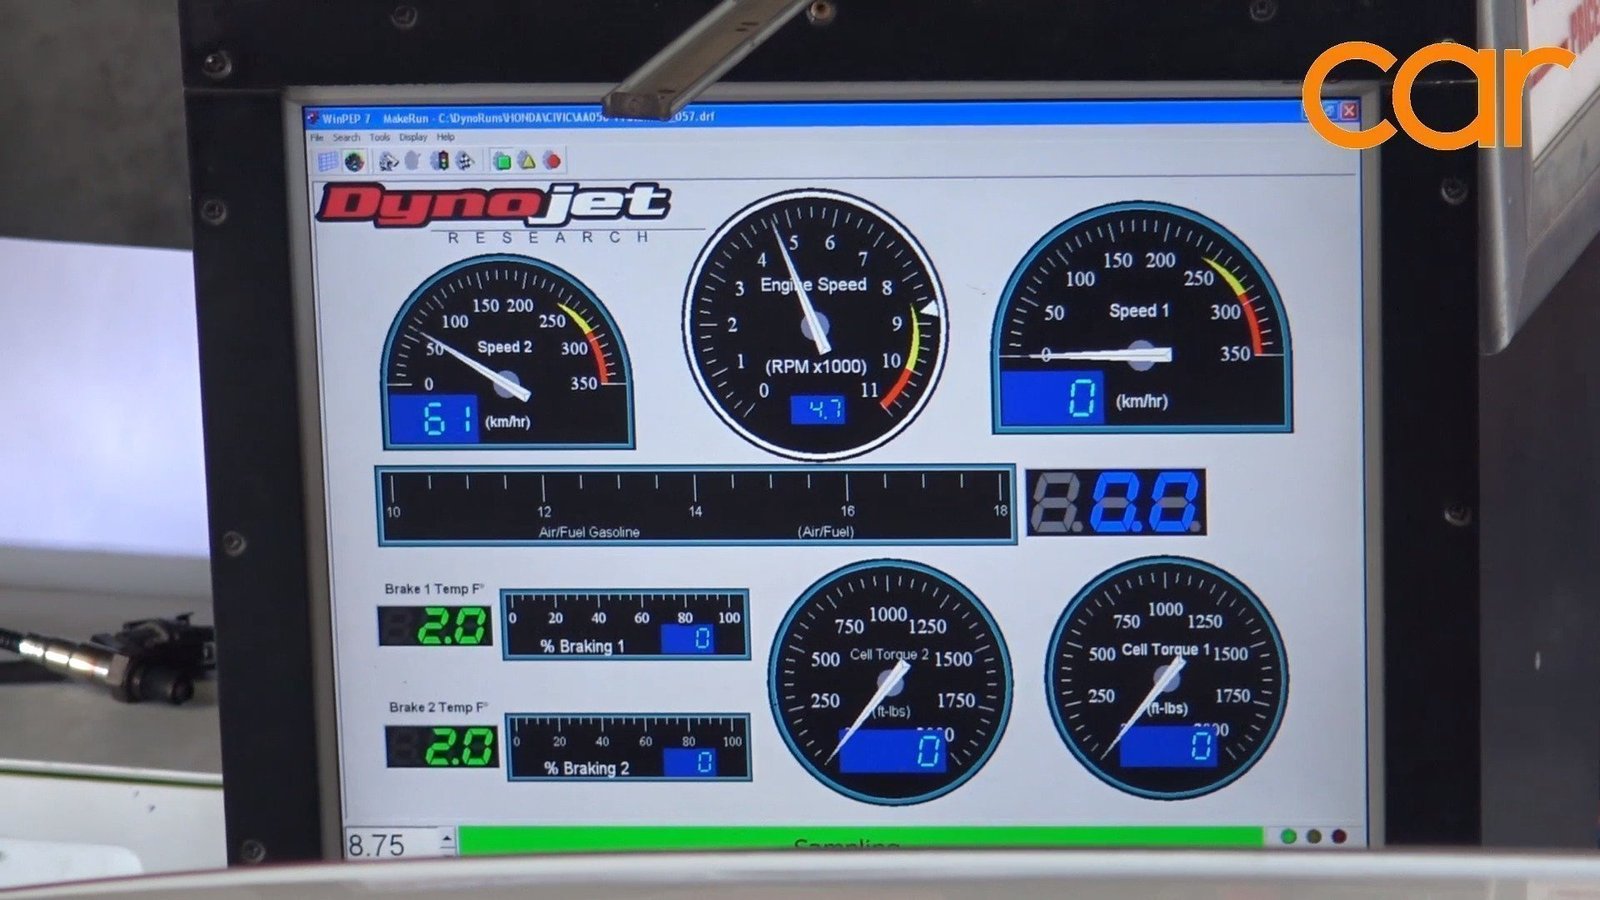Click the up arrow on 8.75 stepper
The height and width of the screenshot is (900, 1600).
point(447,837)
